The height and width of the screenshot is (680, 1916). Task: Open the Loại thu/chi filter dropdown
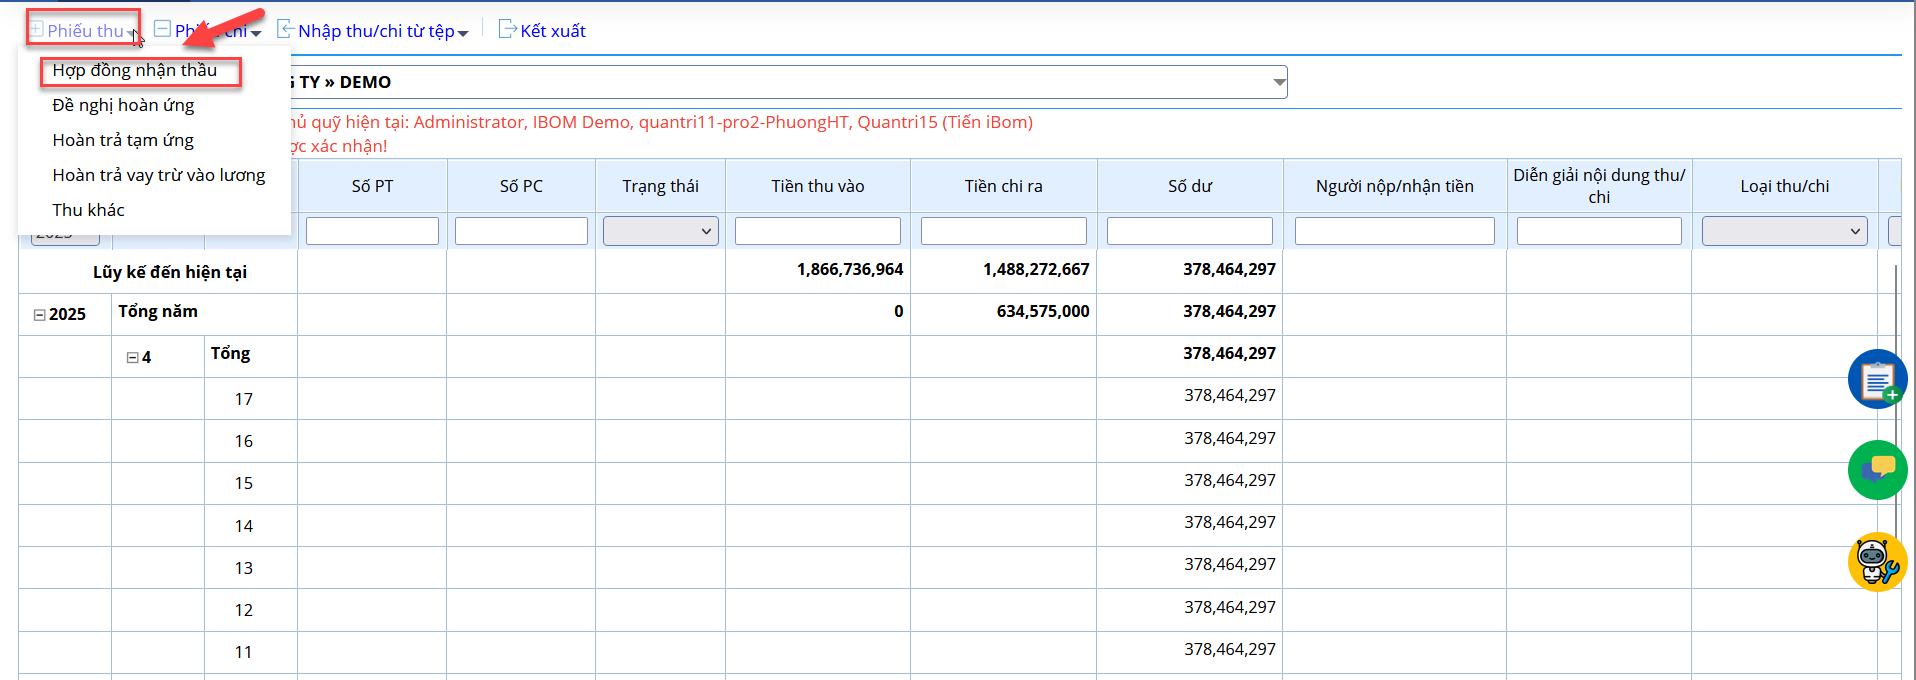[x=1785, y=231]
